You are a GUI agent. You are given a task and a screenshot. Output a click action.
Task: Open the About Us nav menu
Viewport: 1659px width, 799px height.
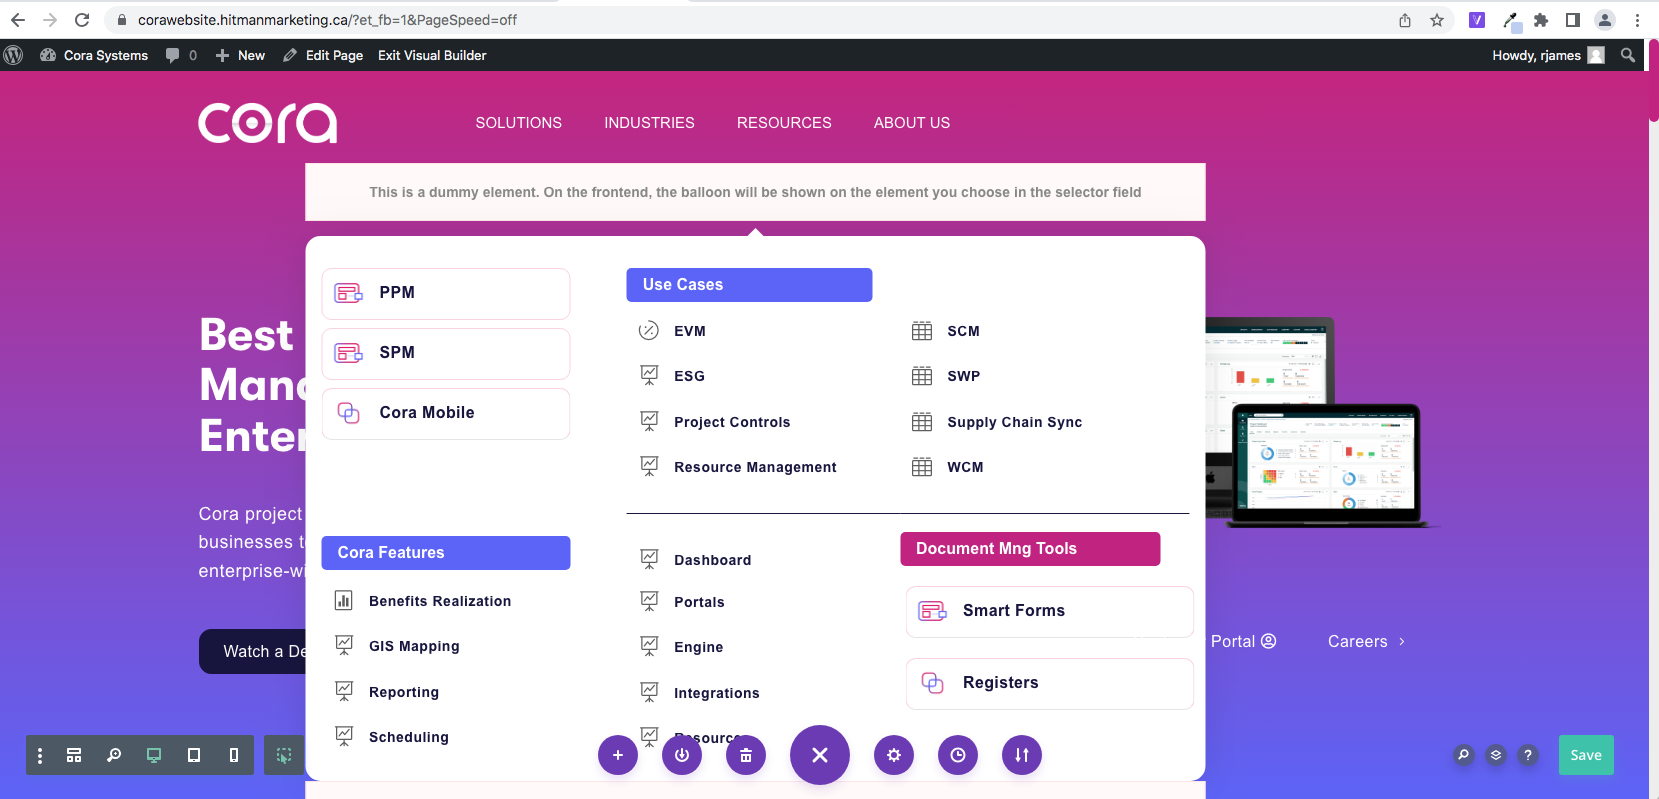[912, 122]
